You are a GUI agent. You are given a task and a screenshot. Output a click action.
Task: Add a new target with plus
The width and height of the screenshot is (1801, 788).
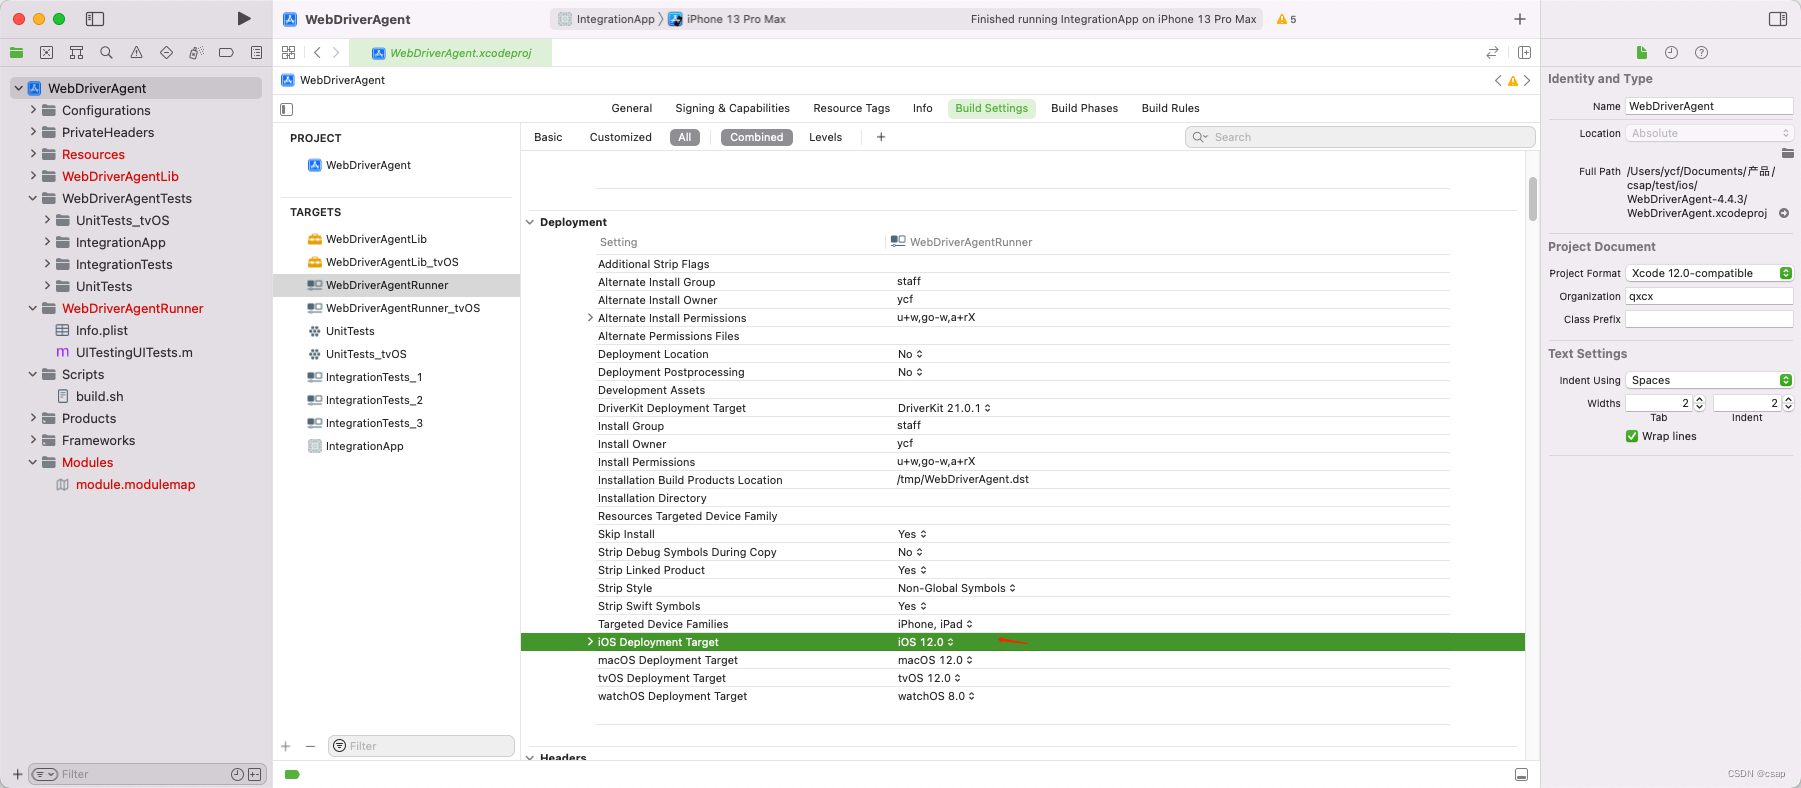285,746
